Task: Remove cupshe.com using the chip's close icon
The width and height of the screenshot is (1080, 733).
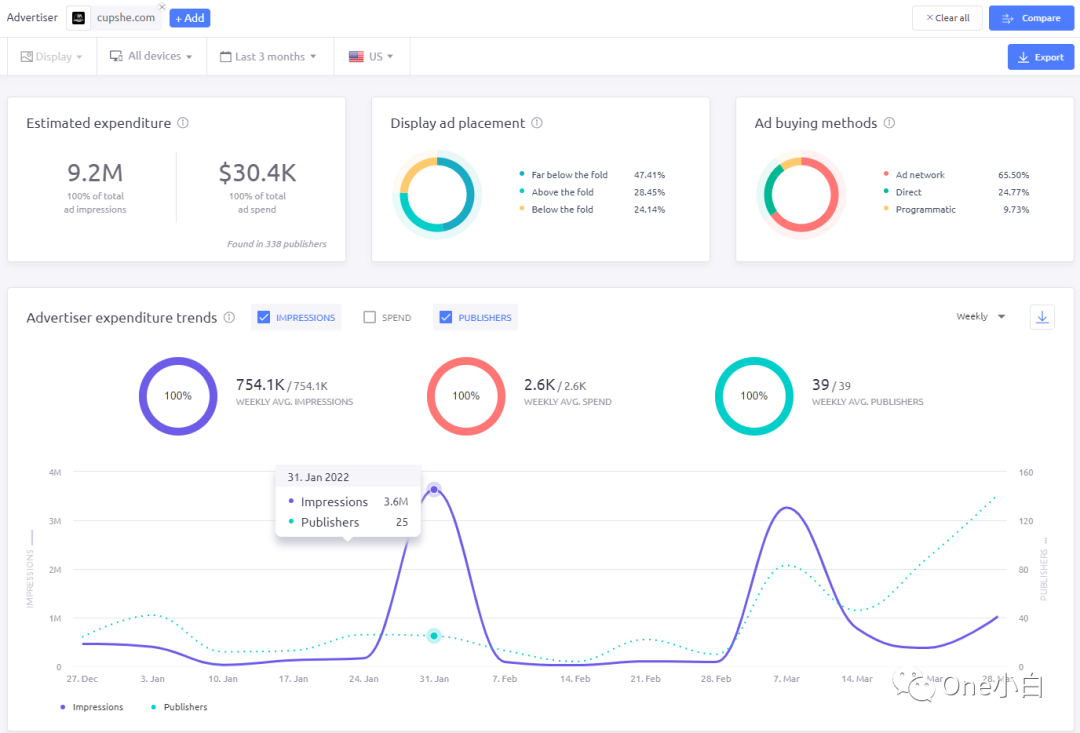Action: pos(160,8)
